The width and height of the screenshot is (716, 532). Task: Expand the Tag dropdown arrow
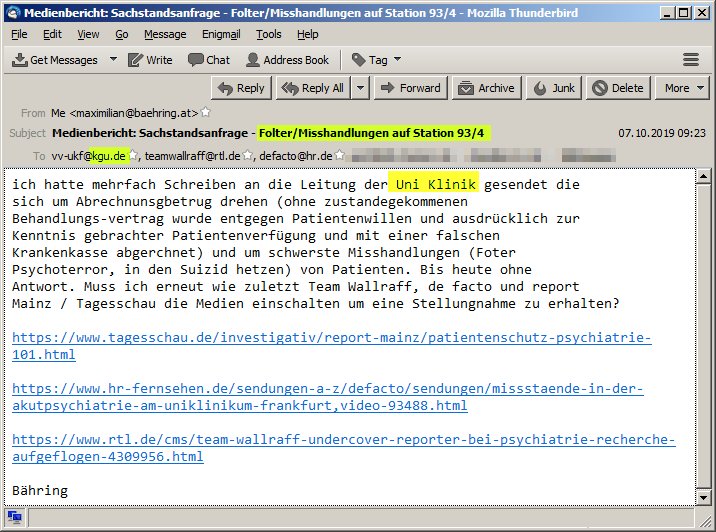[397, 59]
